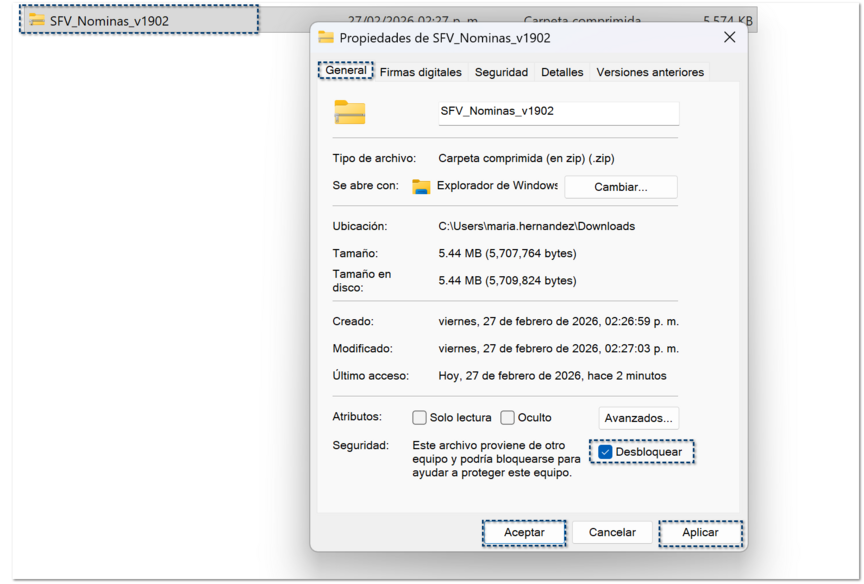Click the file name field SFV_Nominas_v1902
Viewport: 864px width, 584px height.
coord(559,112)
